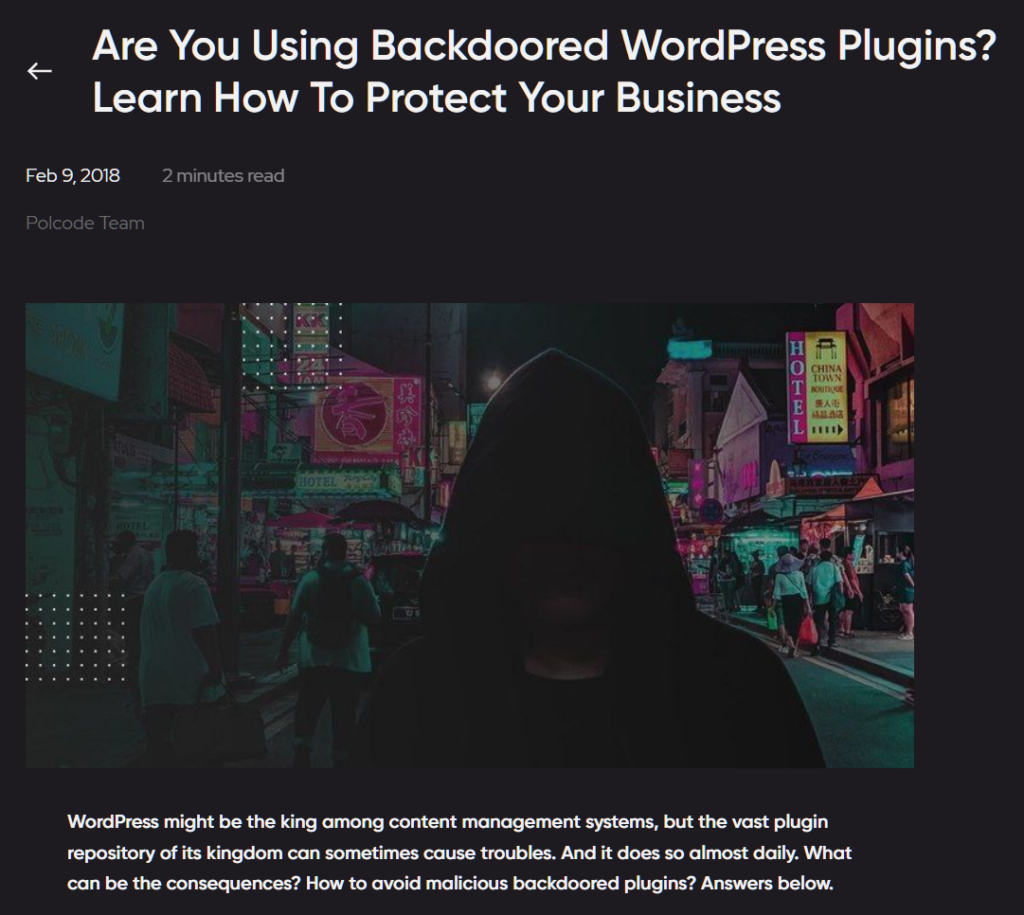Click the headline line 'Are You Using Backdoored WordPress Plugins?'
Viewport: 1024px width, 915px height.
click(x=544, y=46)
